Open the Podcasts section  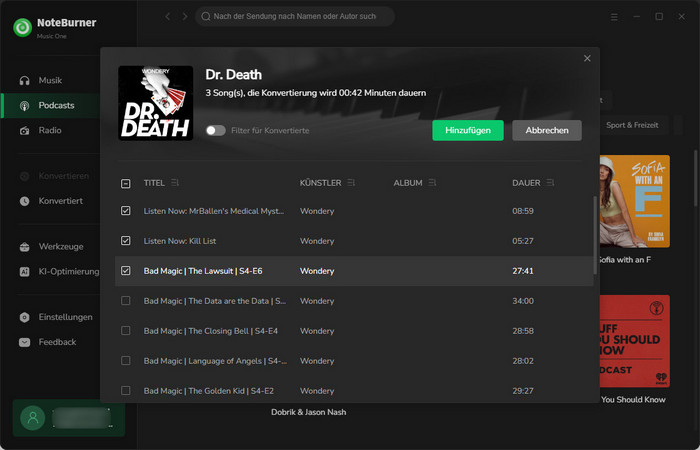coord(50,106)
